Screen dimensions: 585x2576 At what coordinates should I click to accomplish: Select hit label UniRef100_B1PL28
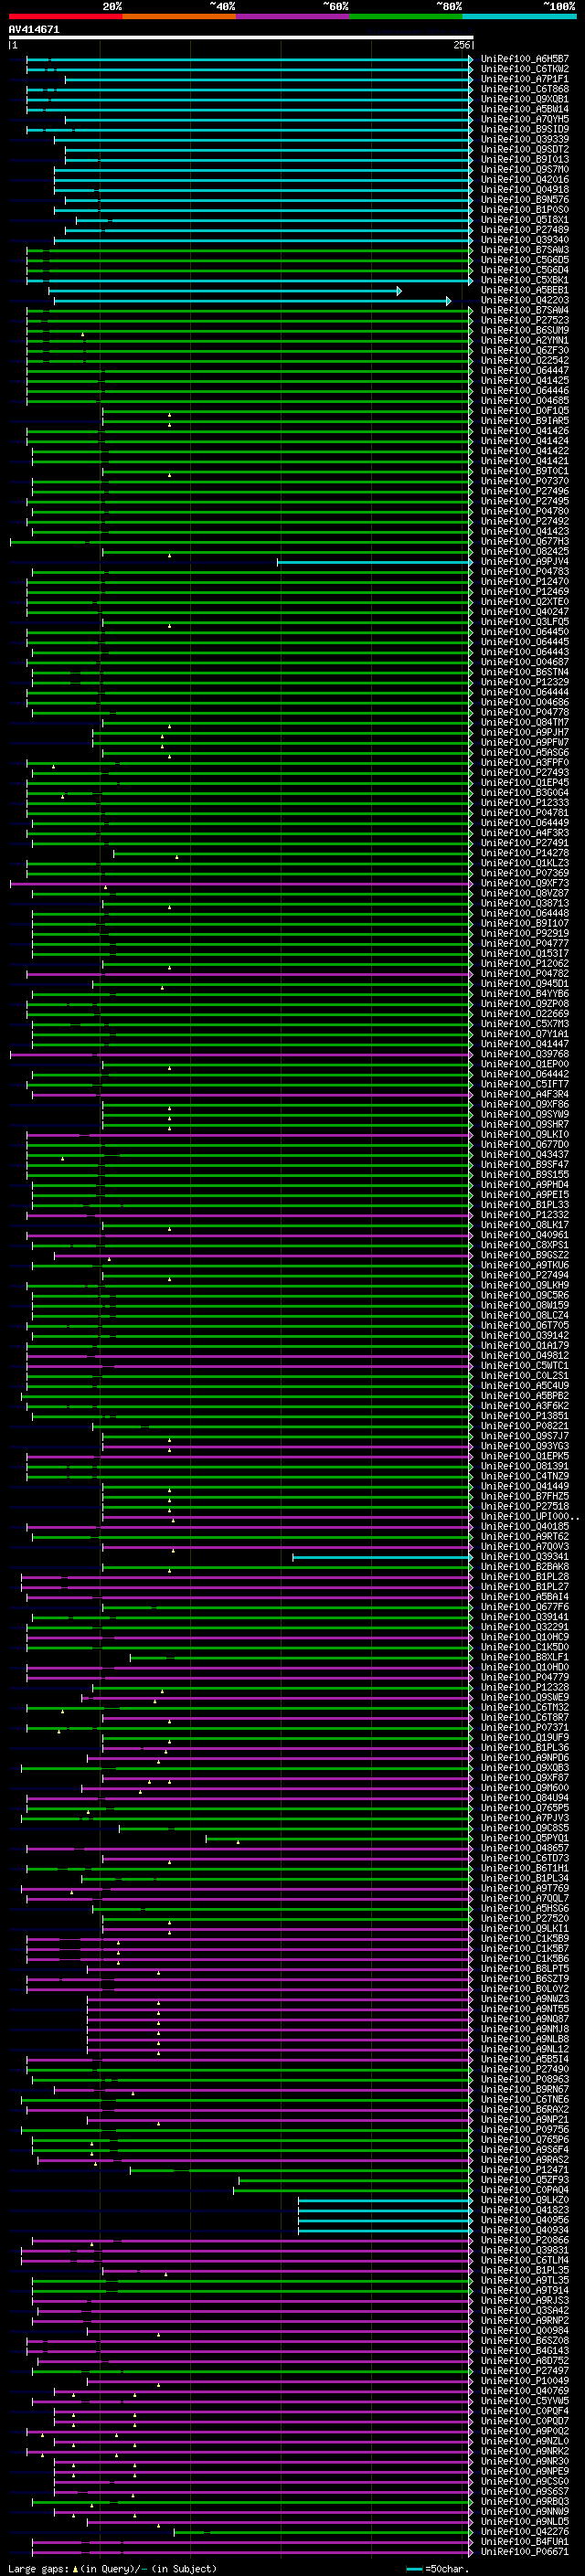(525, 1577)
